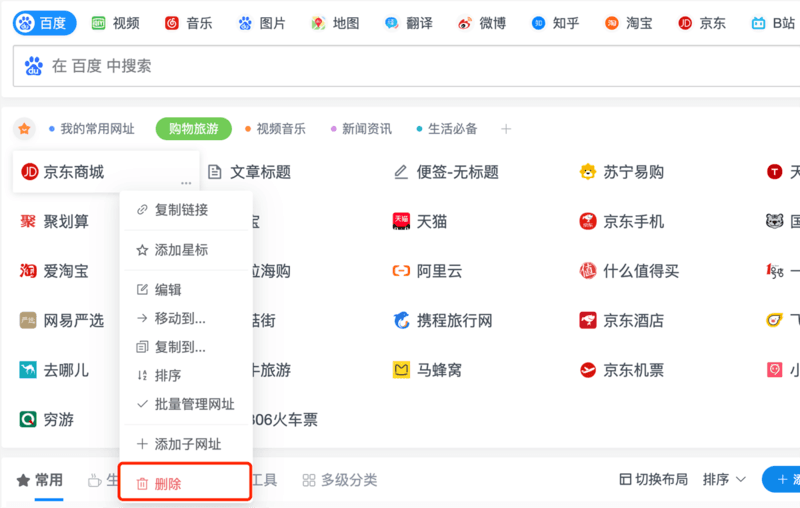Image resolution: width=800 pixels, height=508 pixels.
Task: Select the 百度 search engine pill
Action: pos(44,23)
